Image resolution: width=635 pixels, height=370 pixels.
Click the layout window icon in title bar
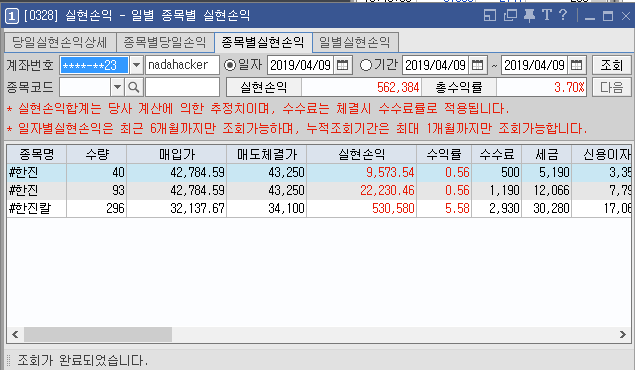pyautogui.click(x=490, y=15)
